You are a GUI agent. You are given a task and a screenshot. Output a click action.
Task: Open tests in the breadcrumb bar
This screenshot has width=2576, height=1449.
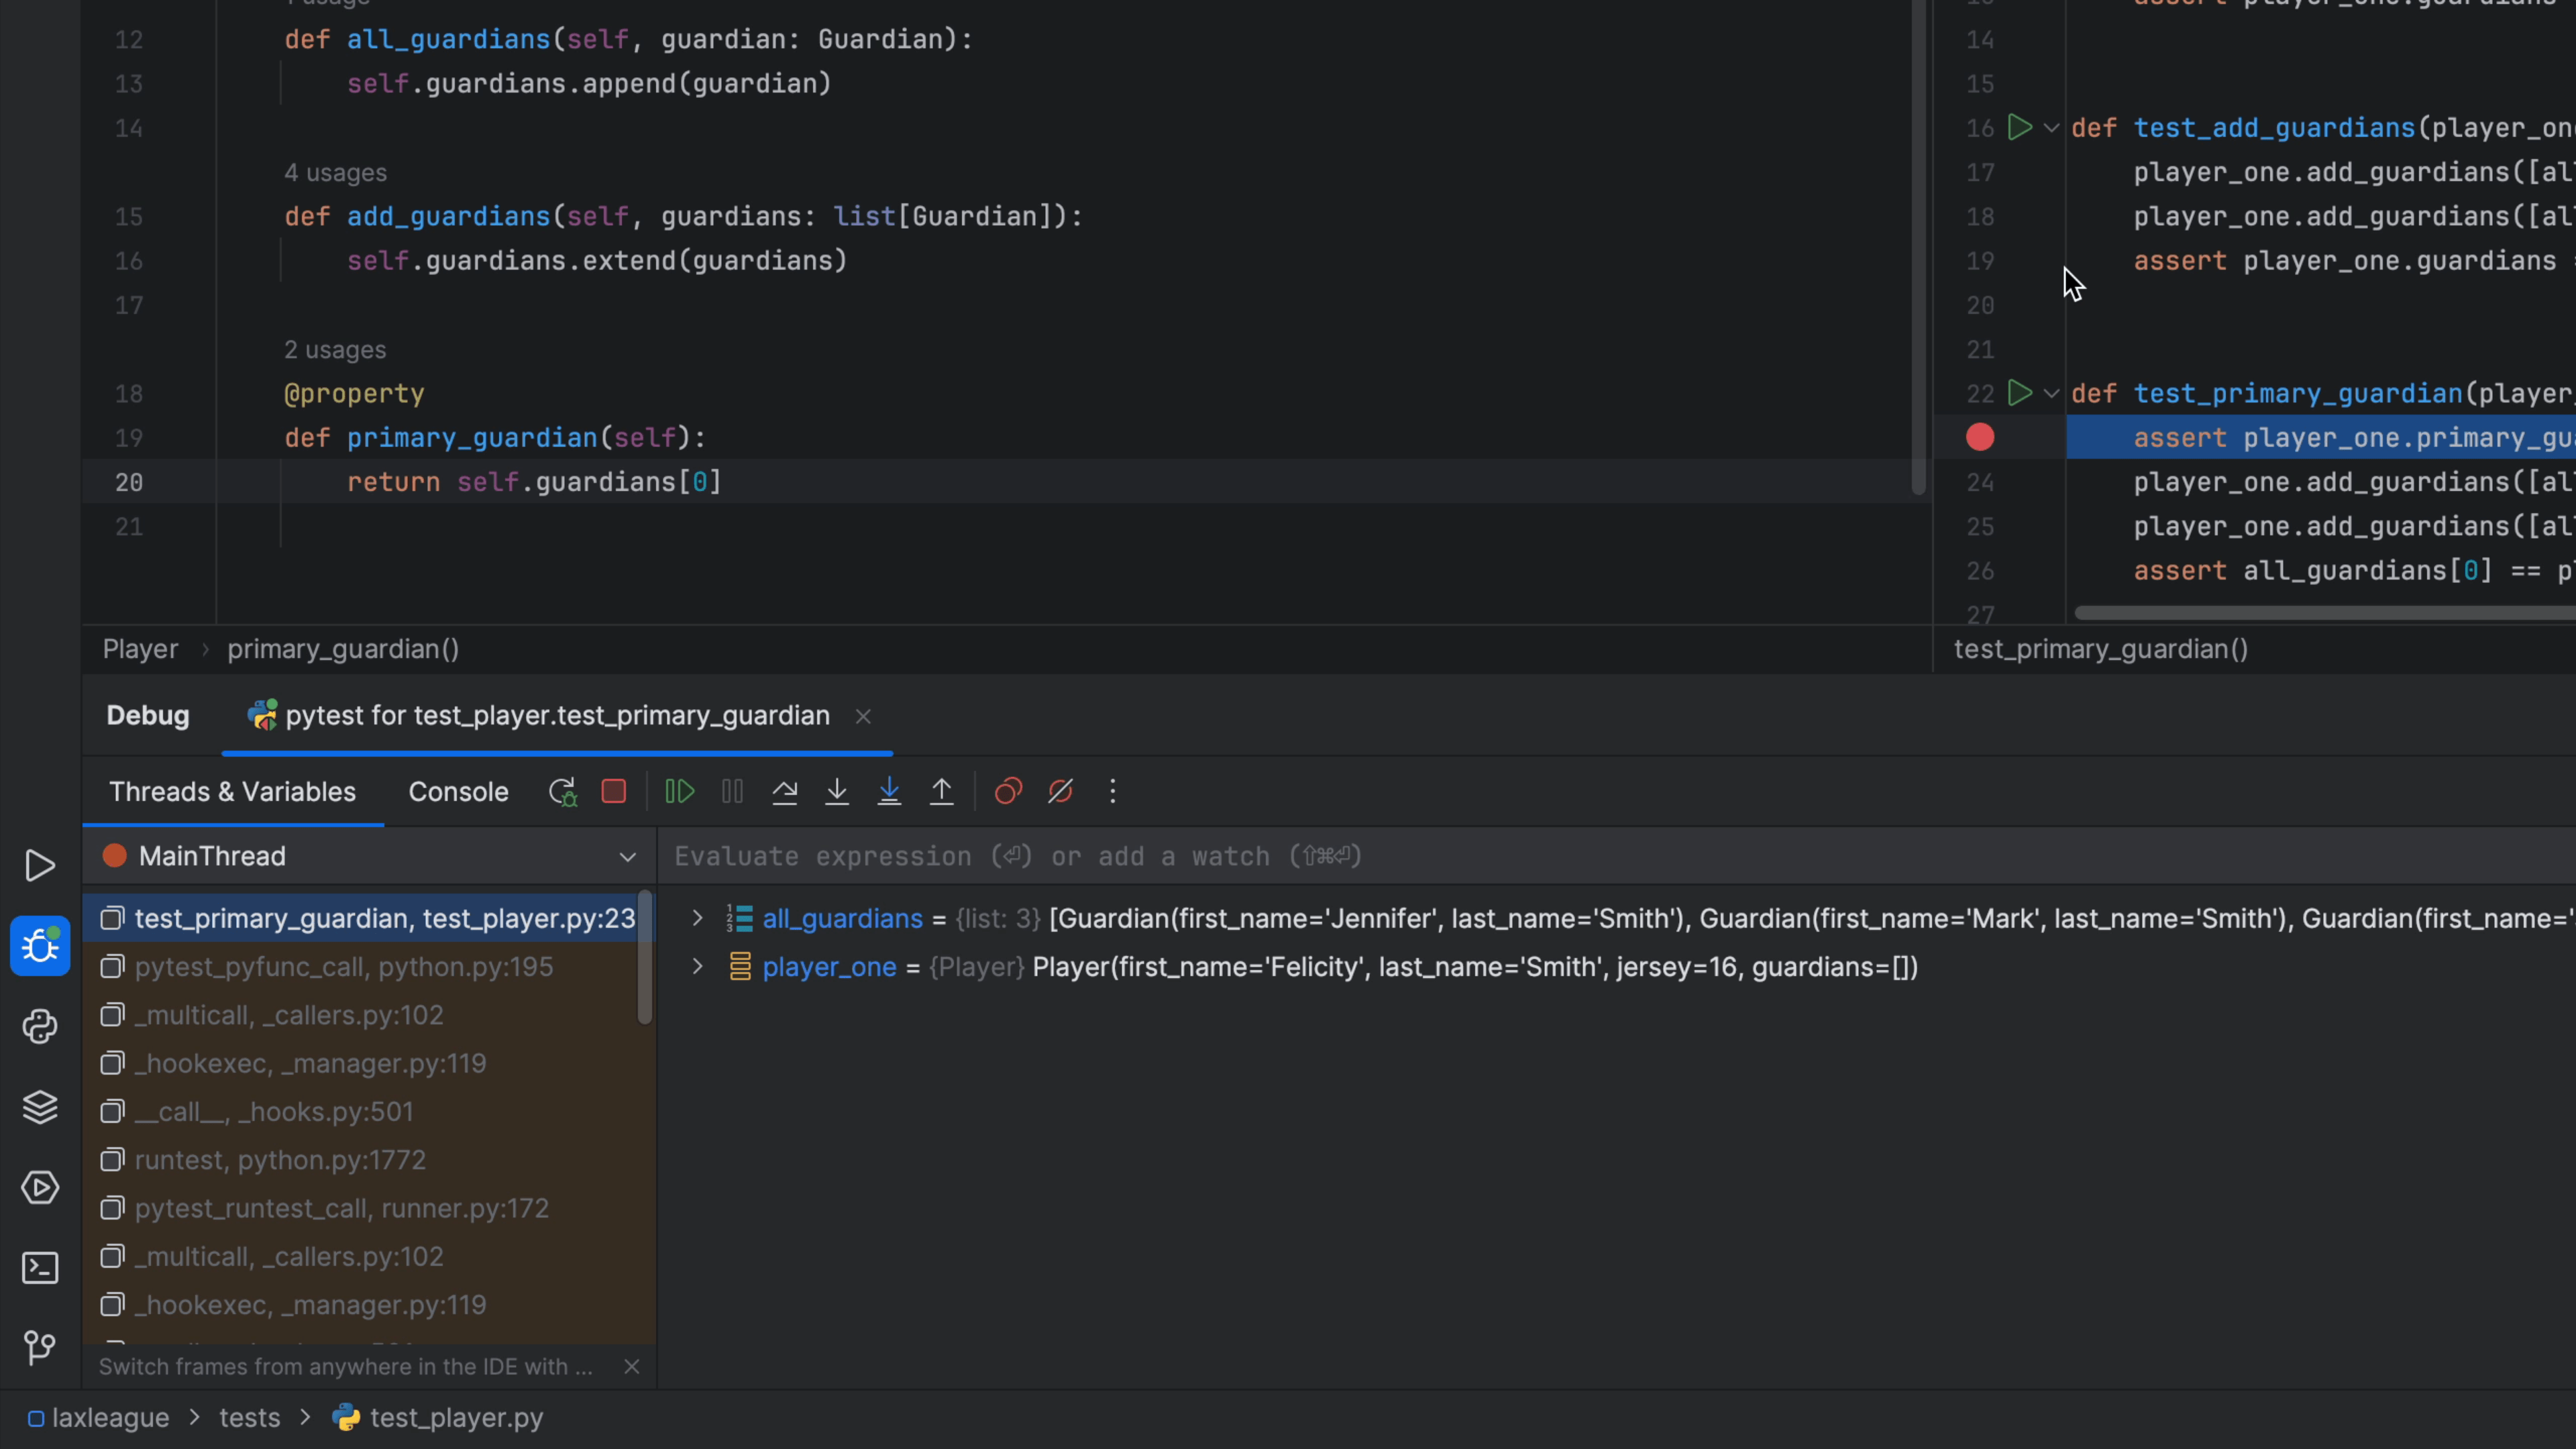pyautogui.click(x=249, y=1417)
